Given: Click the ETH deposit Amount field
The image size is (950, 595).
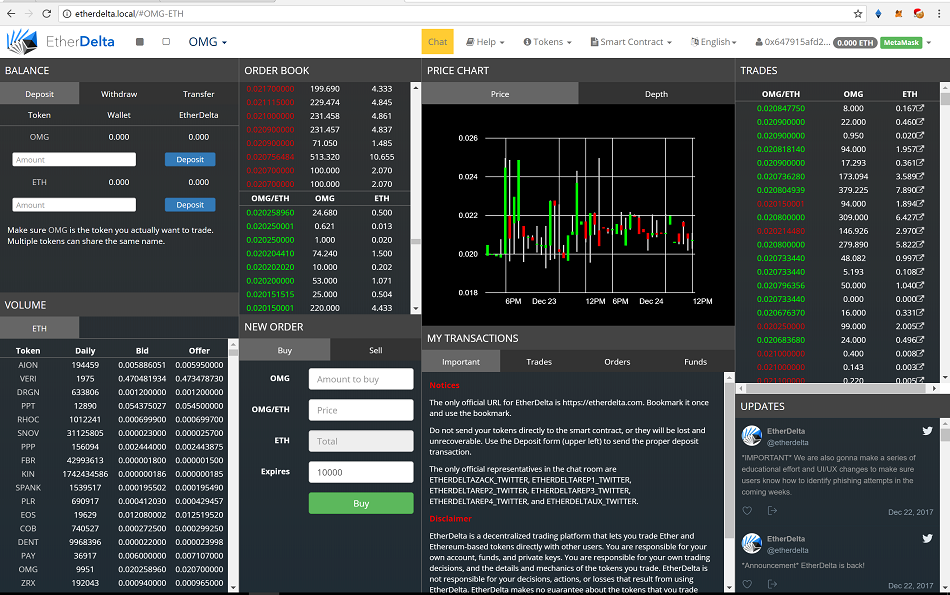Looking at the screenshot, I should (x=74, y=205).
